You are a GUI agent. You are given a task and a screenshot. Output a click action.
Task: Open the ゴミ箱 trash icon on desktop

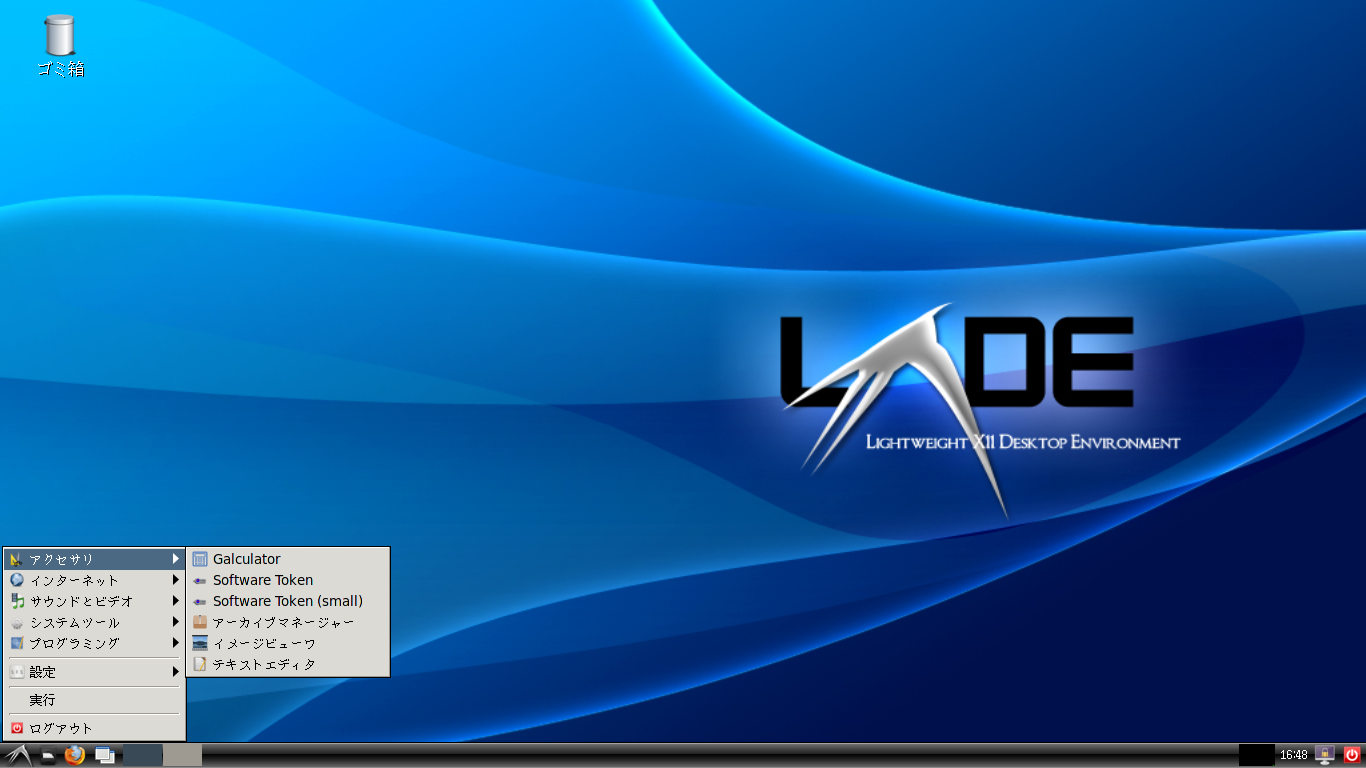point(60,46)
